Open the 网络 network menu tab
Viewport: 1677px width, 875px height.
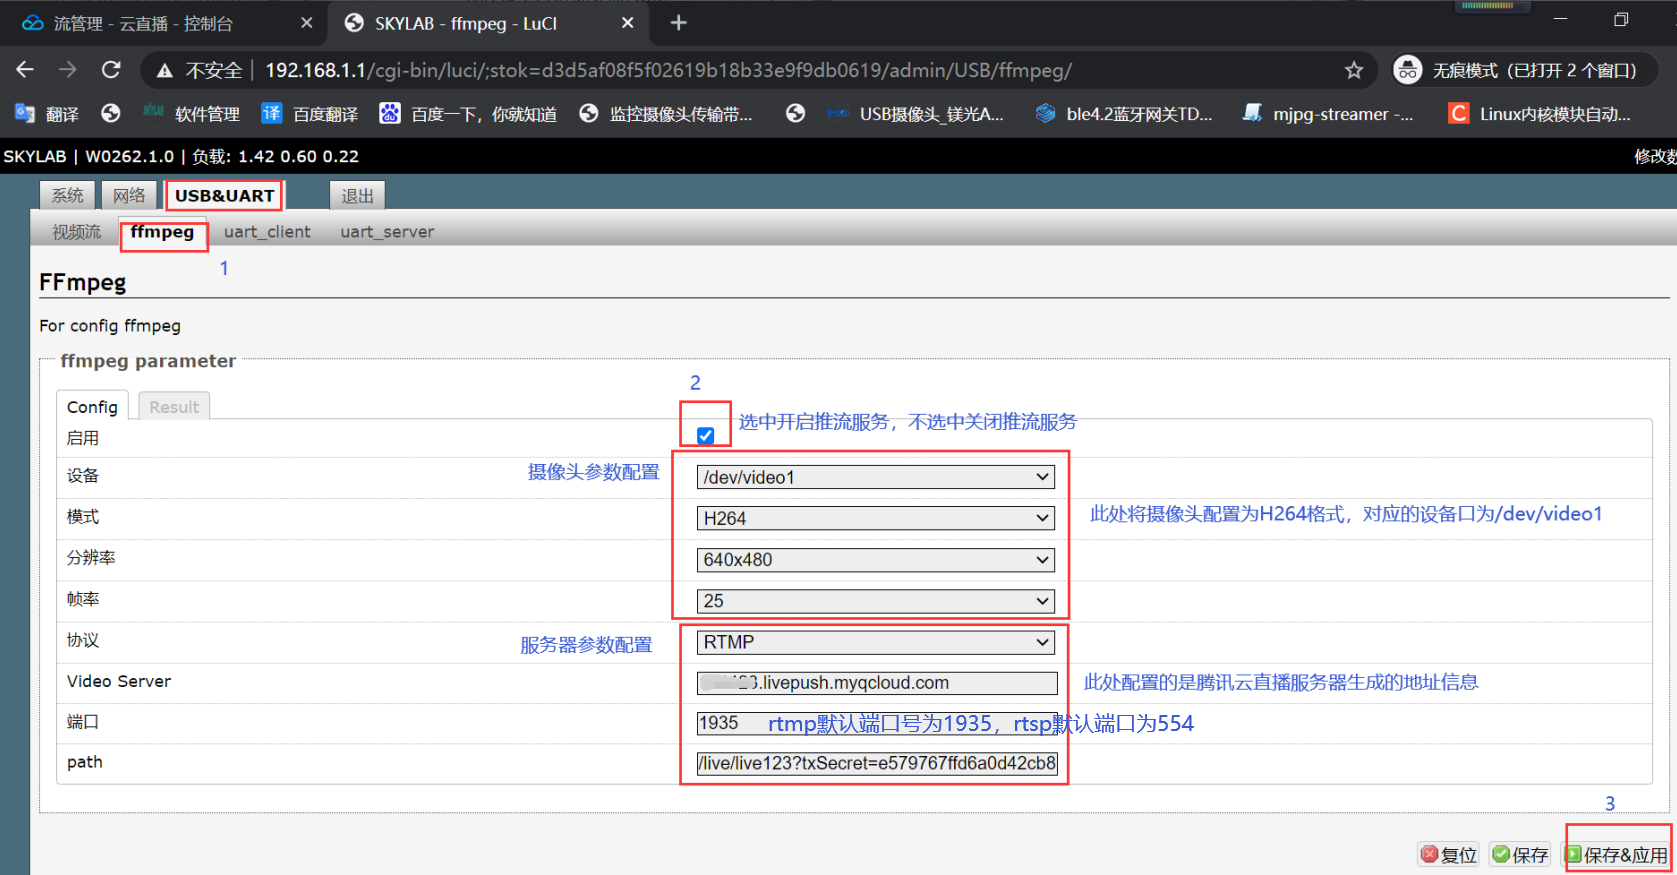click(x=129, y=196)
